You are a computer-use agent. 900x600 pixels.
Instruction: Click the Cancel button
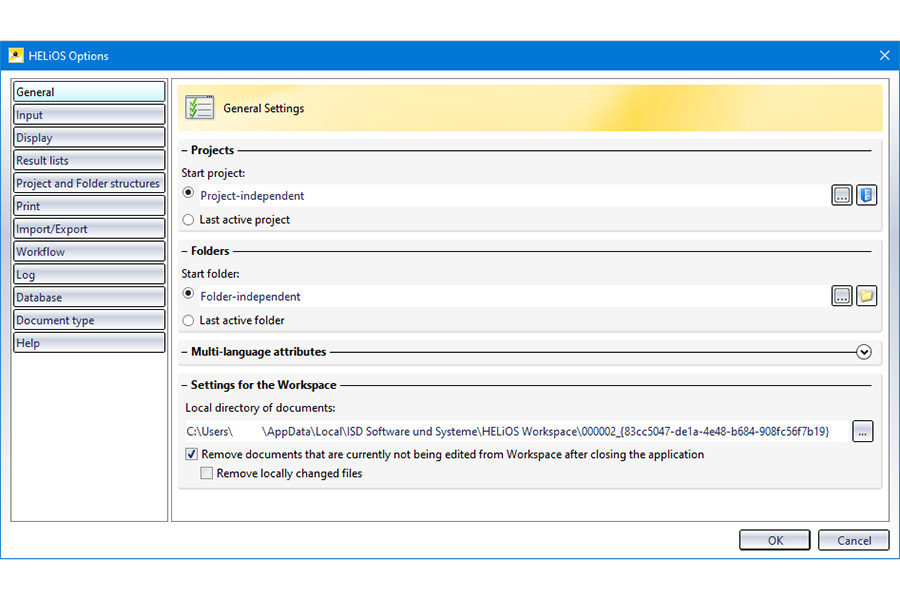pyautogui.click(x=854, y=540)
